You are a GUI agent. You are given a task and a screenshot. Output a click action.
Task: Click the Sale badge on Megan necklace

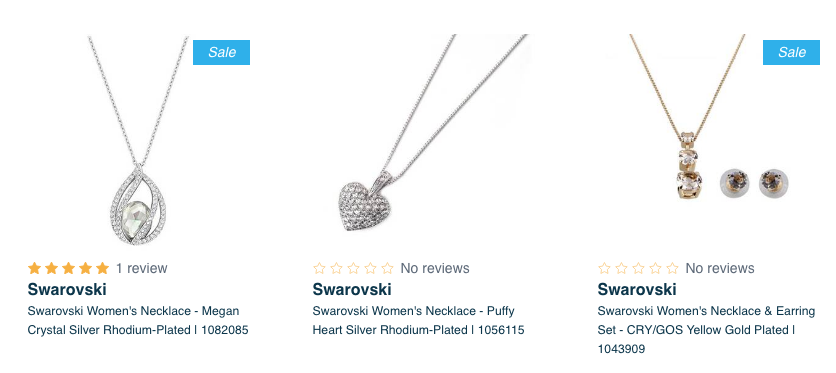pyautogui.click(x=221, y=52)
